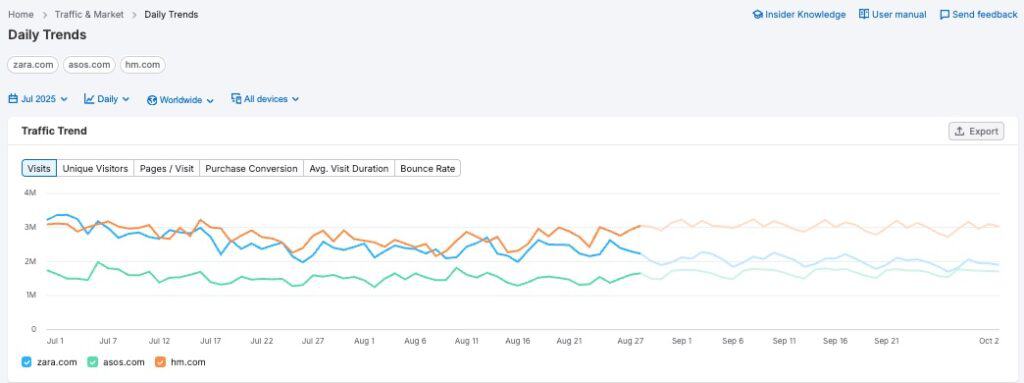Click the Sep 11 x-axis label
The width and height of the screenshot is (1024, 383).
[x=784, y=341]
